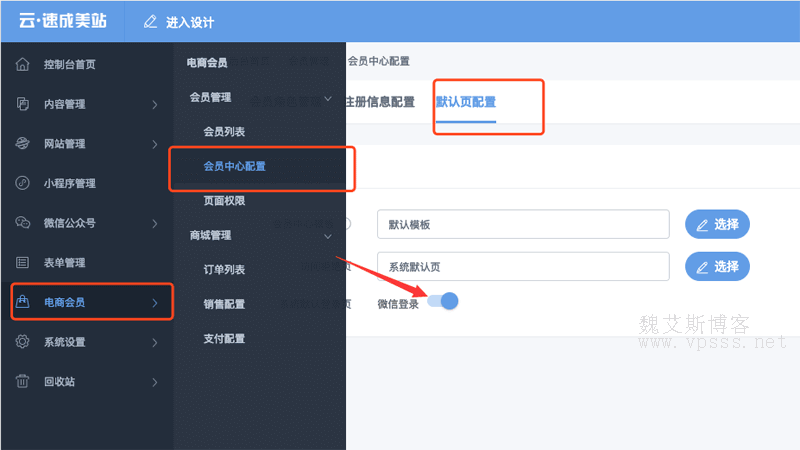Image resolution: width=800 pixels, height=450 pixels.
Task: Click the 内容管理 copy icon
Action: [x=22, y=104]
